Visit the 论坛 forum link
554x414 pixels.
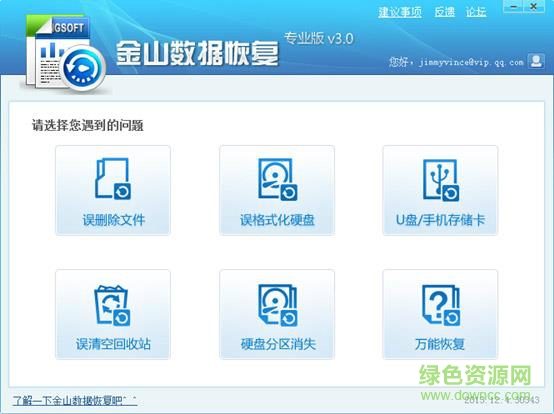click(x=476, y=12)
